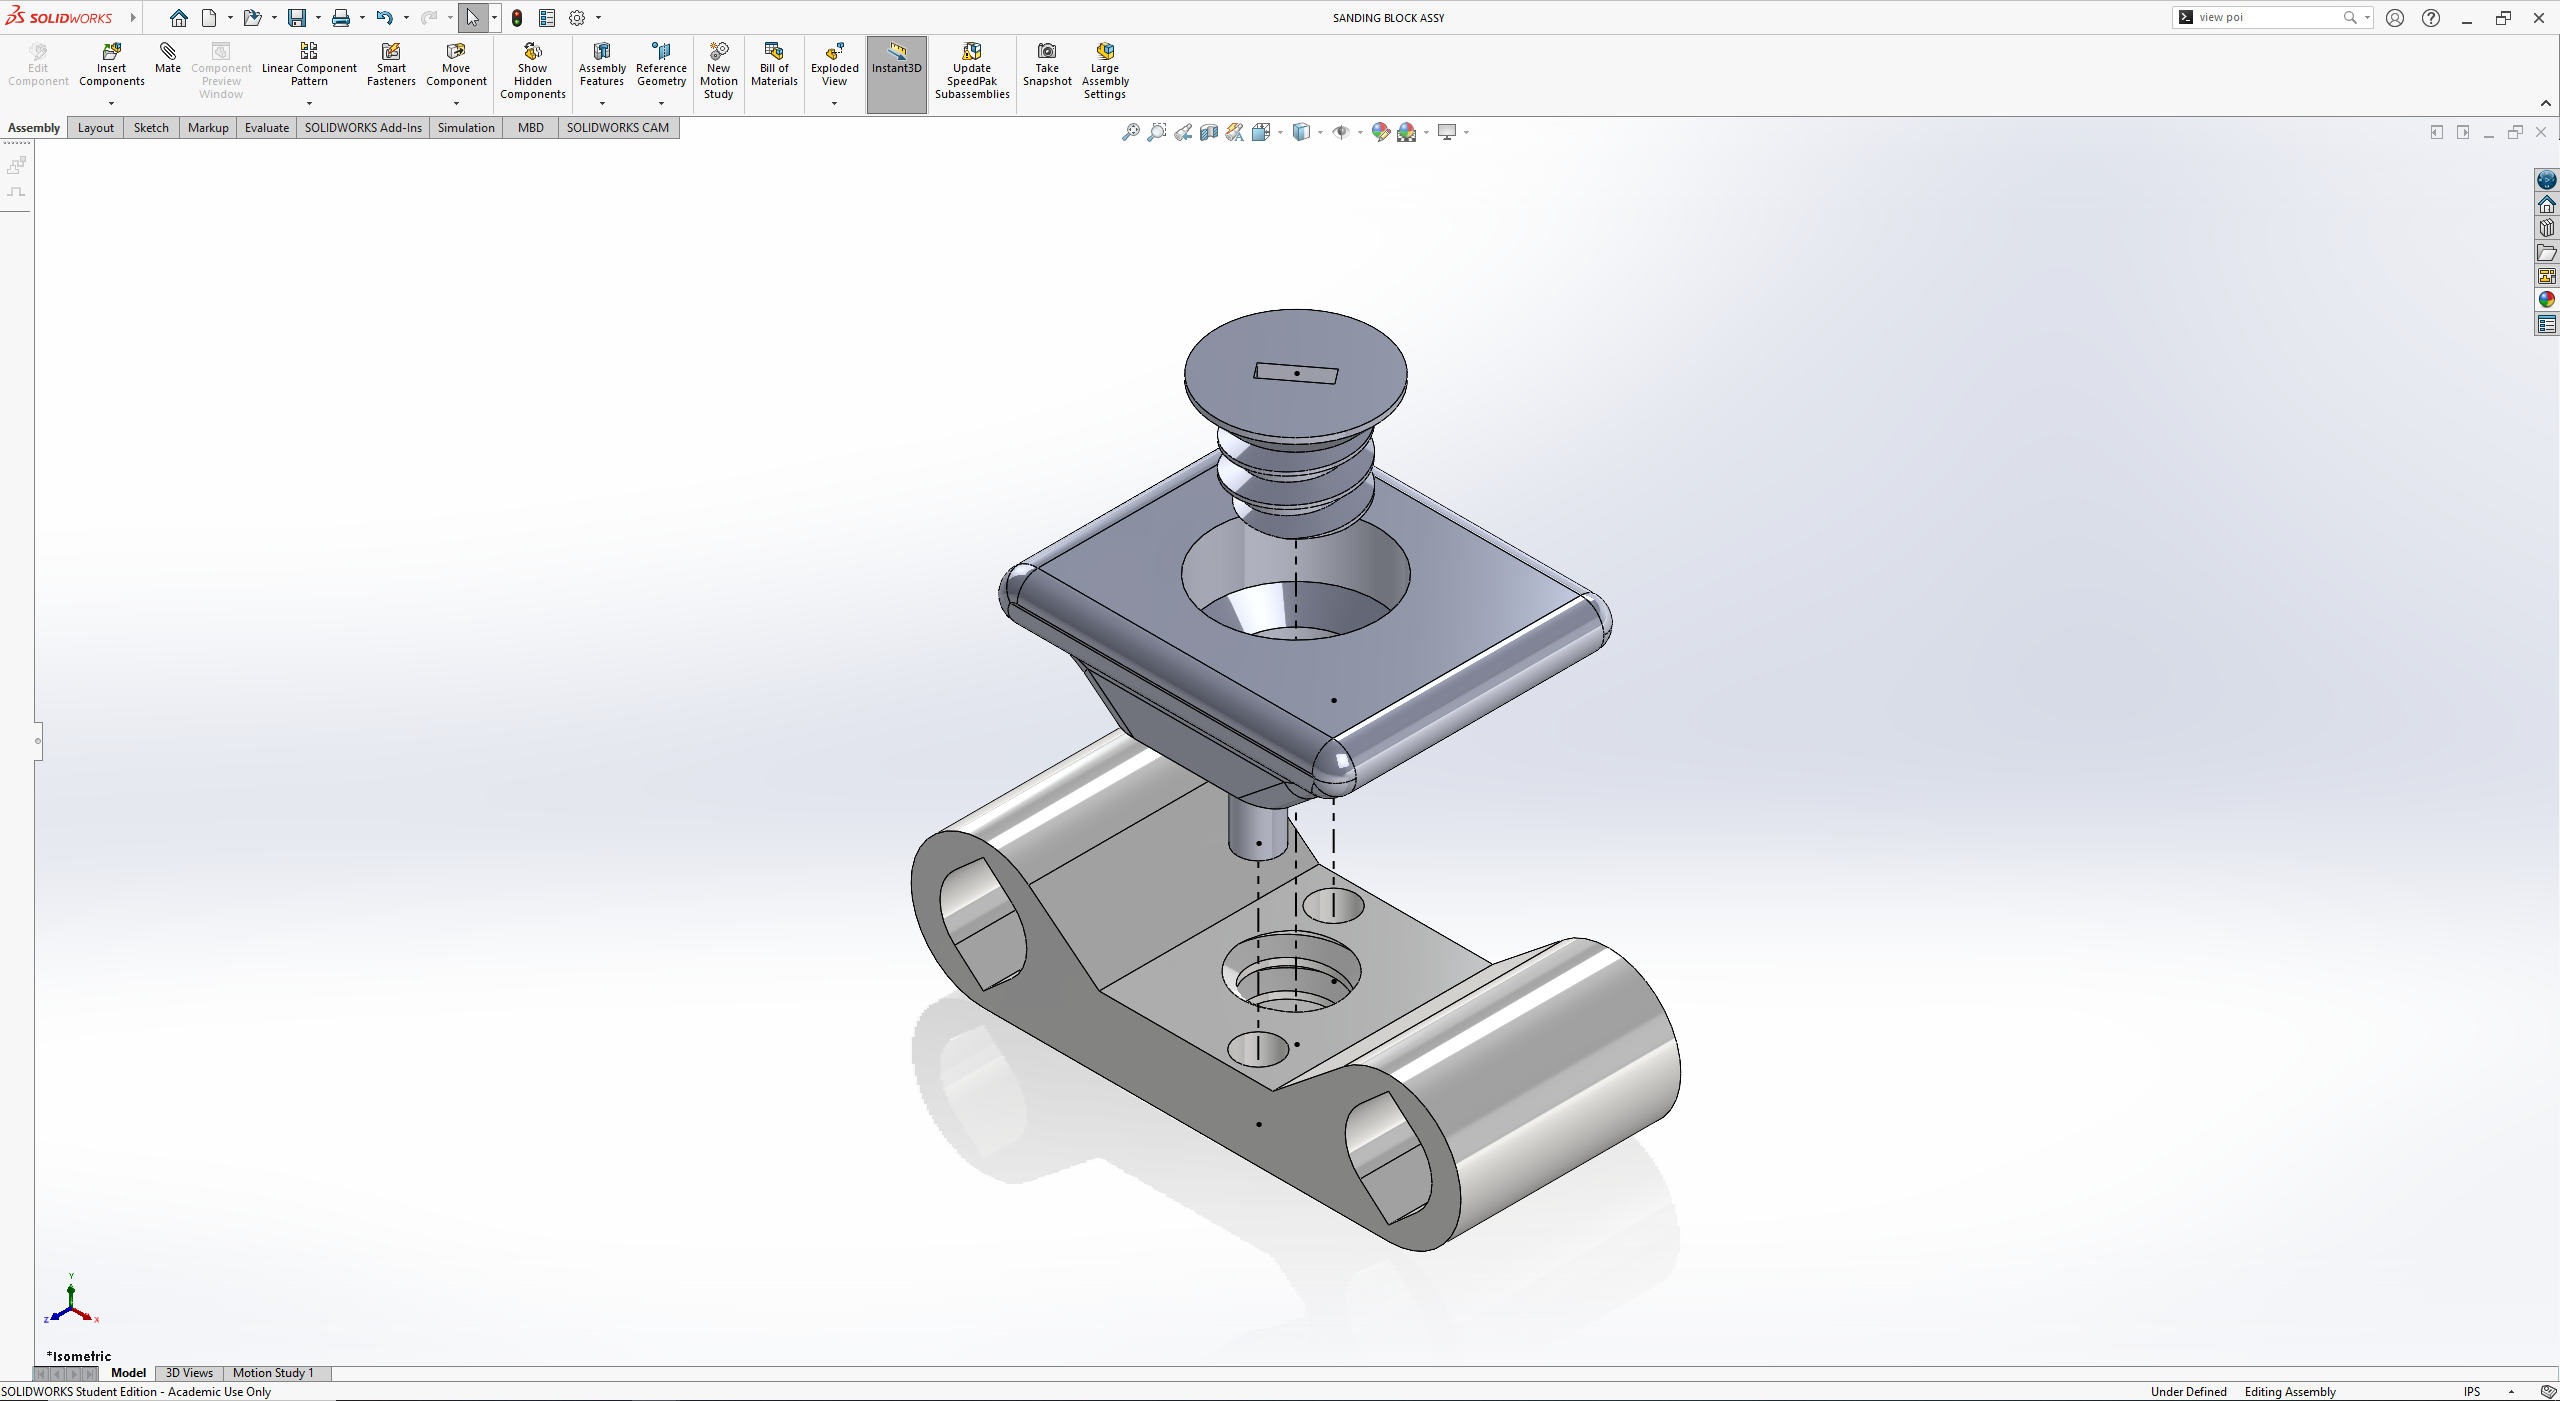Click Zoom to Fit magnifier icon

coord(1130,132)
